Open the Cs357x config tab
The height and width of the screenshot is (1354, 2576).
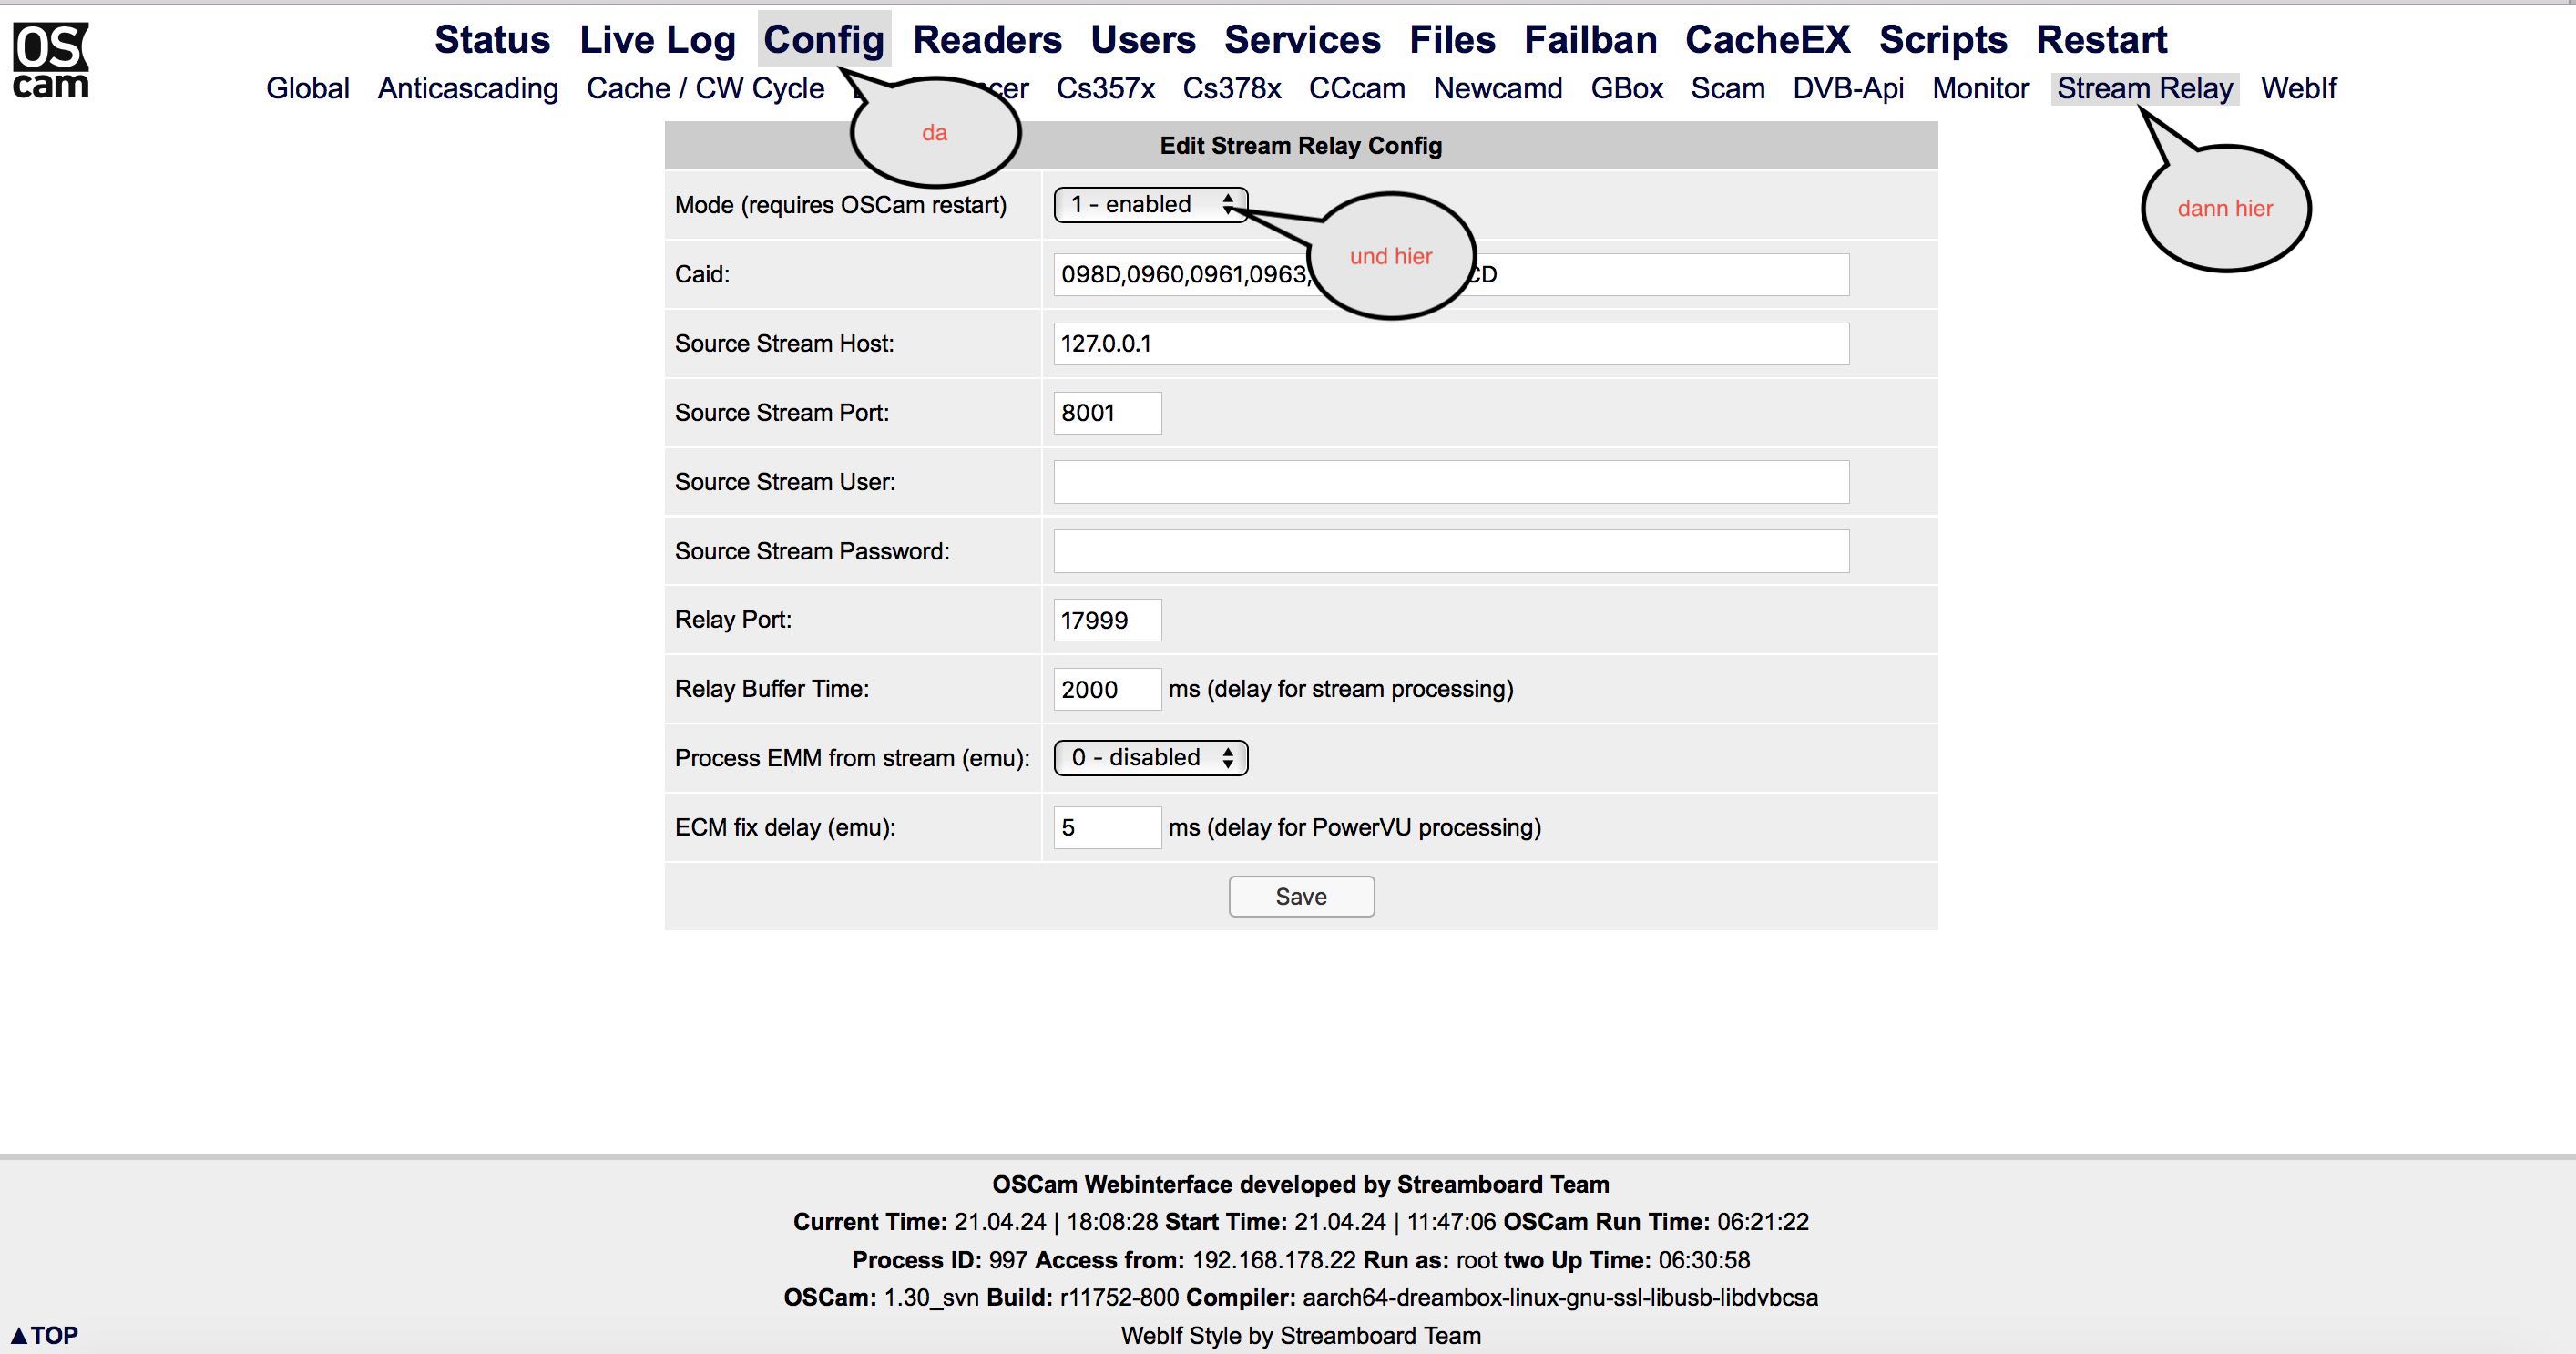(x=1105, y=88)
